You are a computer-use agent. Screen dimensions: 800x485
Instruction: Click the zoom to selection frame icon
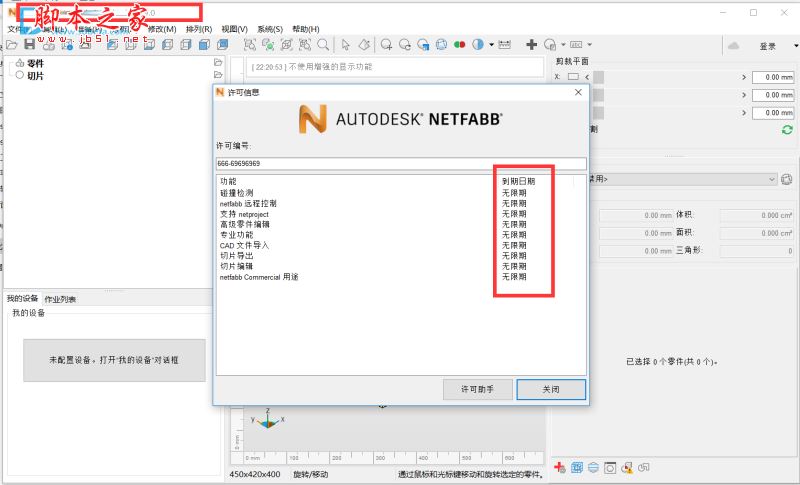(249, 45)
